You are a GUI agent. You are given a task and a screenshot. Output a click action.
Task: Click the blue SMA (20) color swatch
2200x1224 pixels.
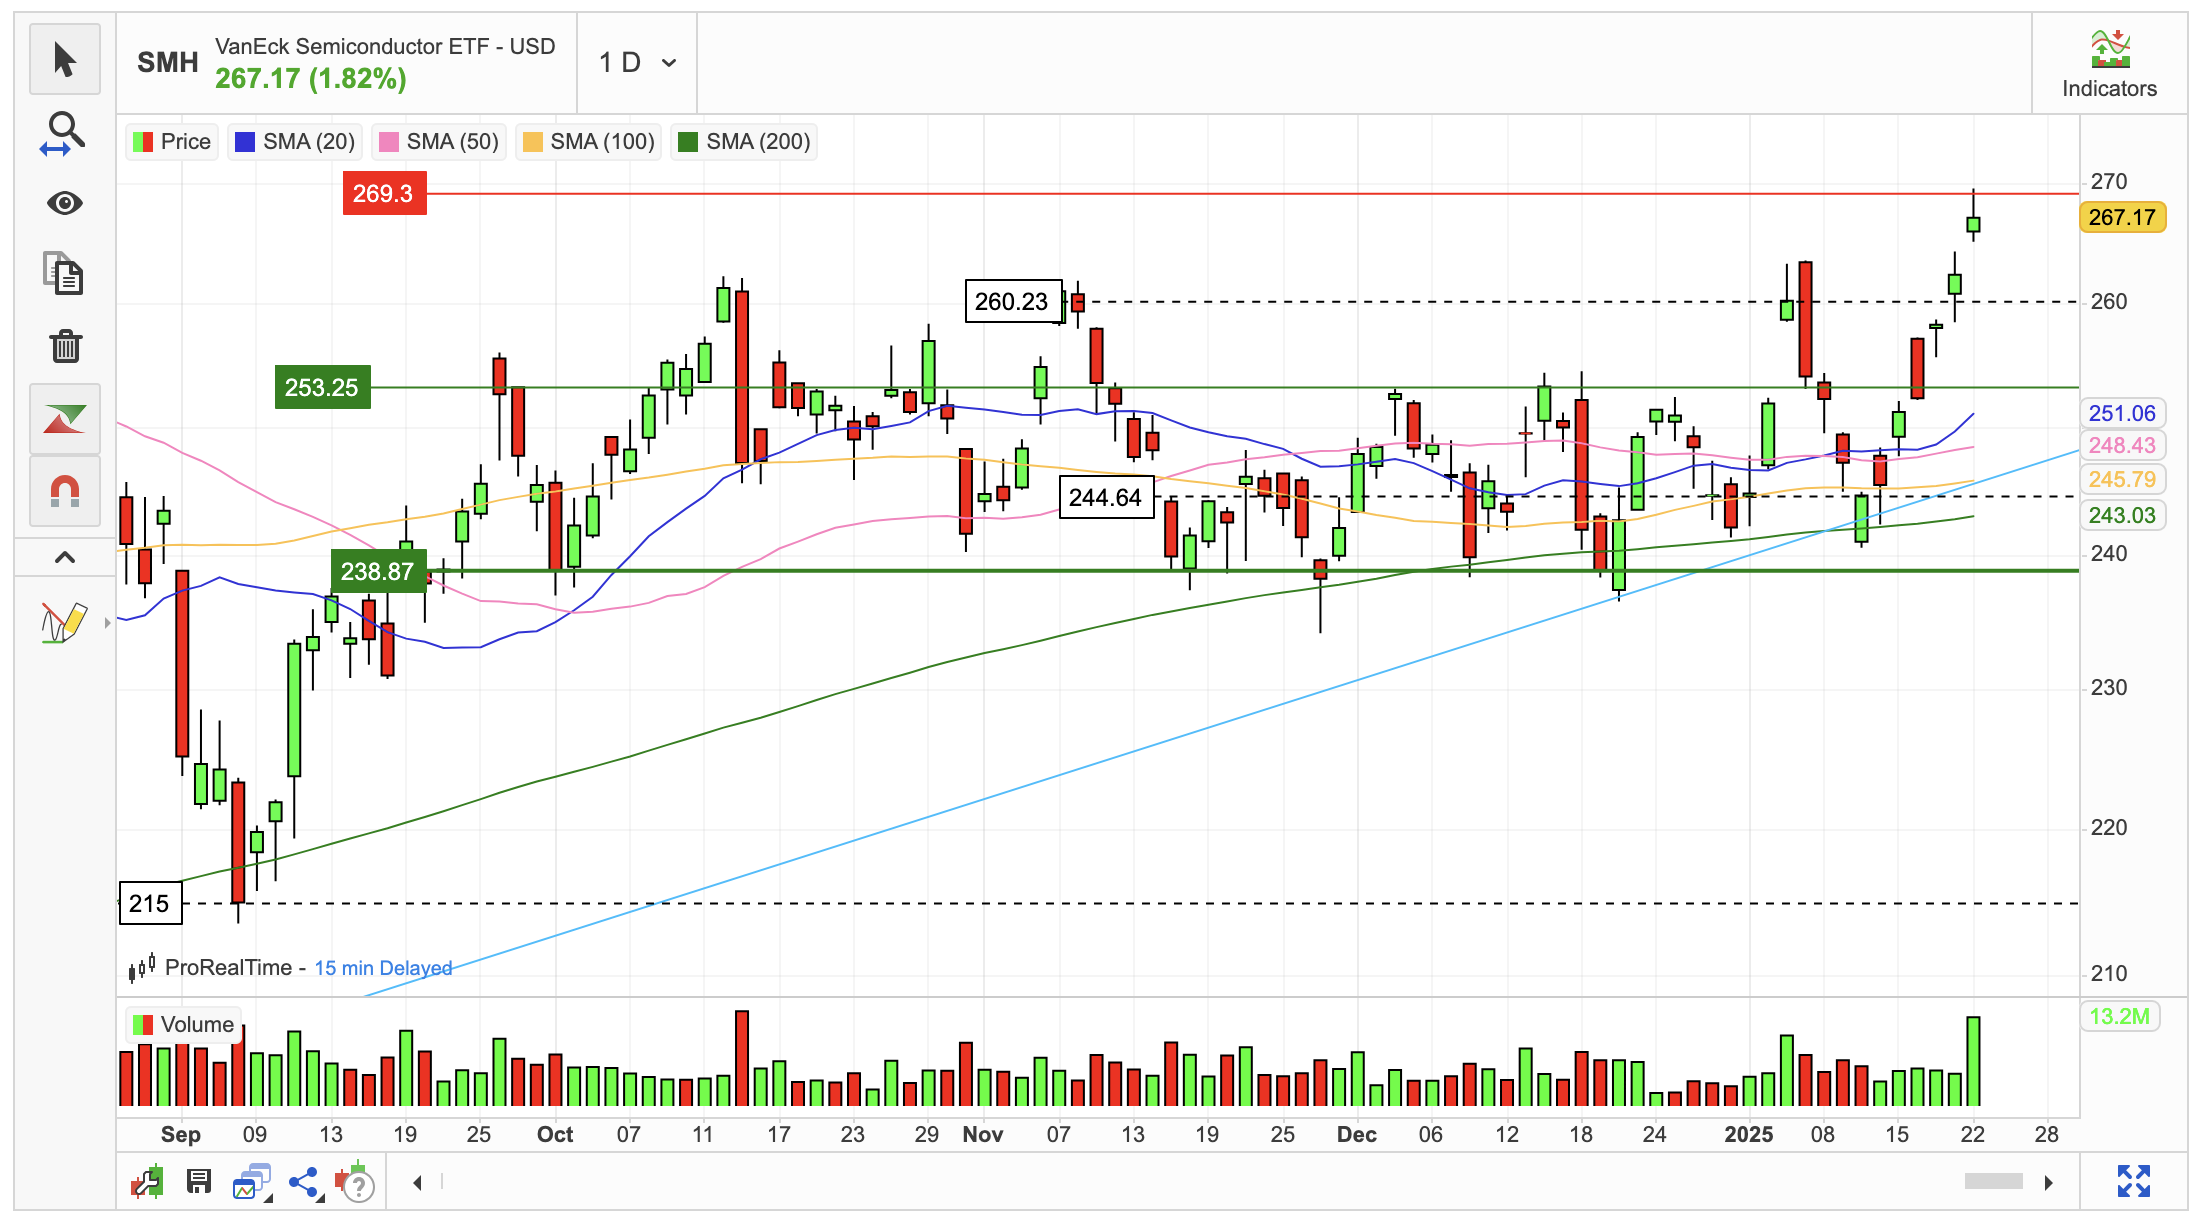(244, 142)
